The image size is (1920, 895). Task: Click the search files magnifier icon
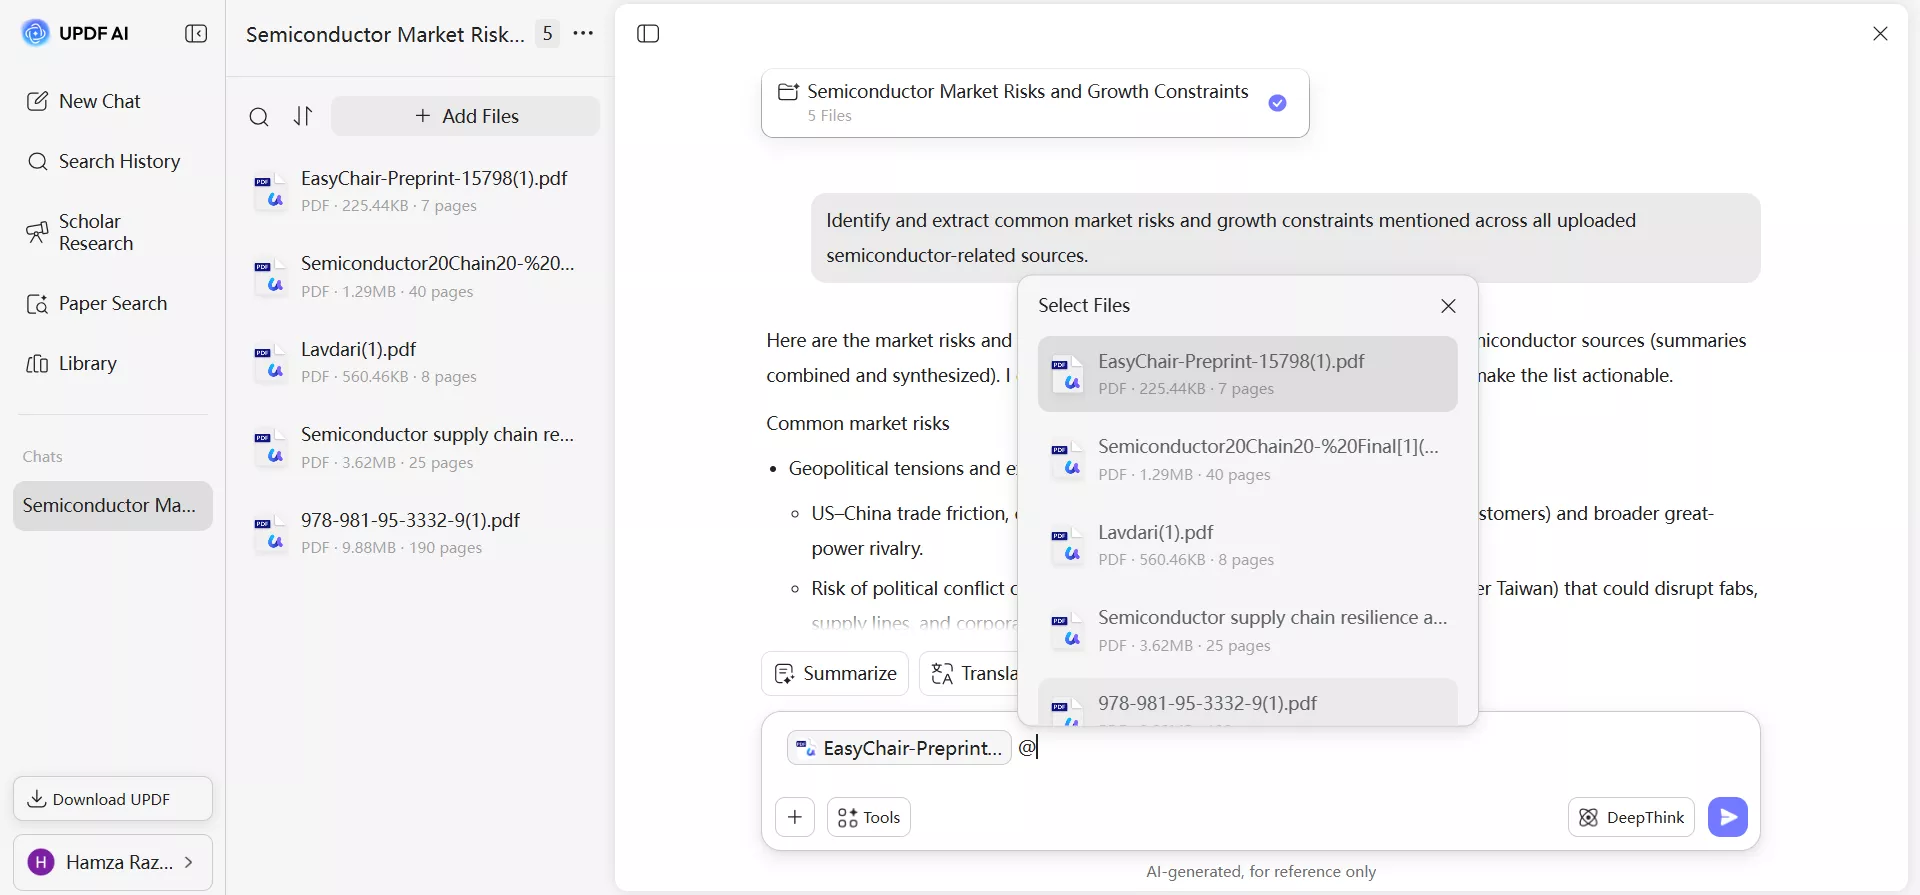(x=259, y=117)
